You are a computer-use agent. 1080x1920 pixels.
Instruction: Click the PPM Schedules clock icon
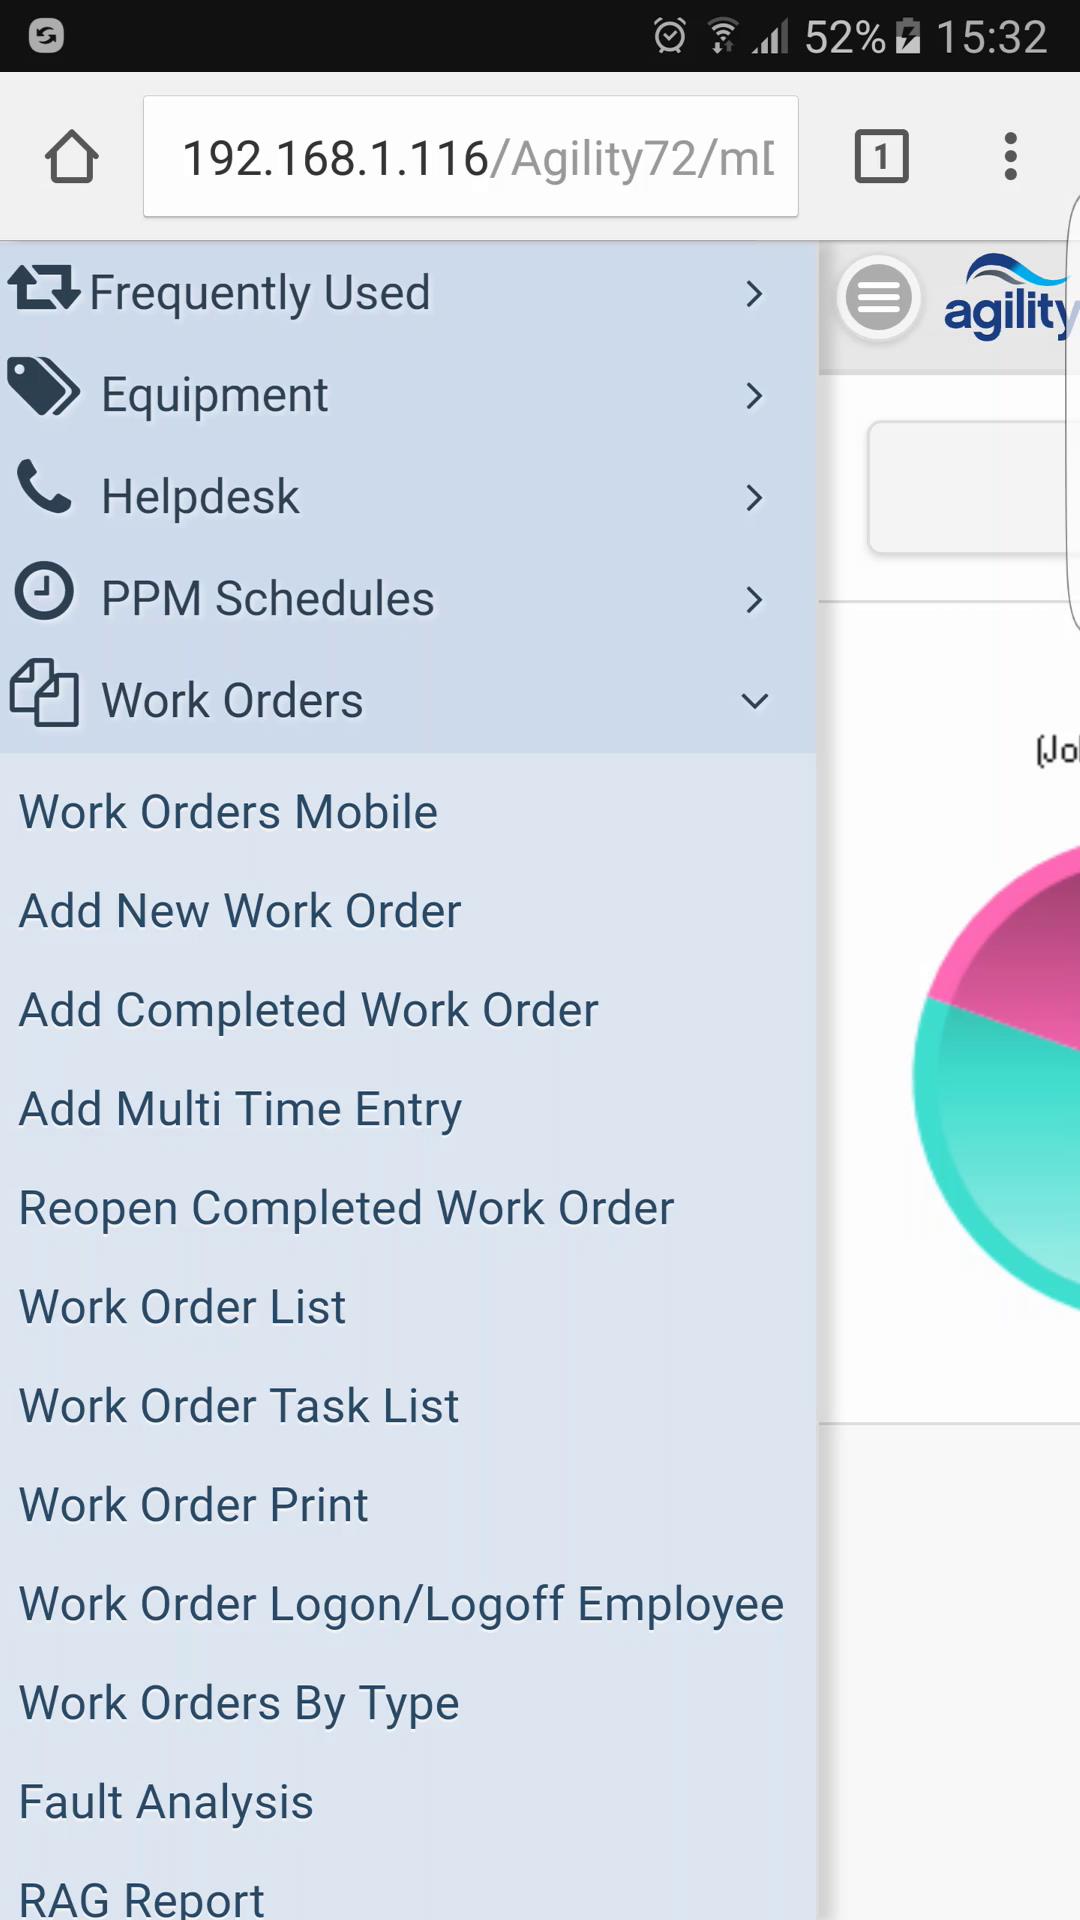pos(44,592)
